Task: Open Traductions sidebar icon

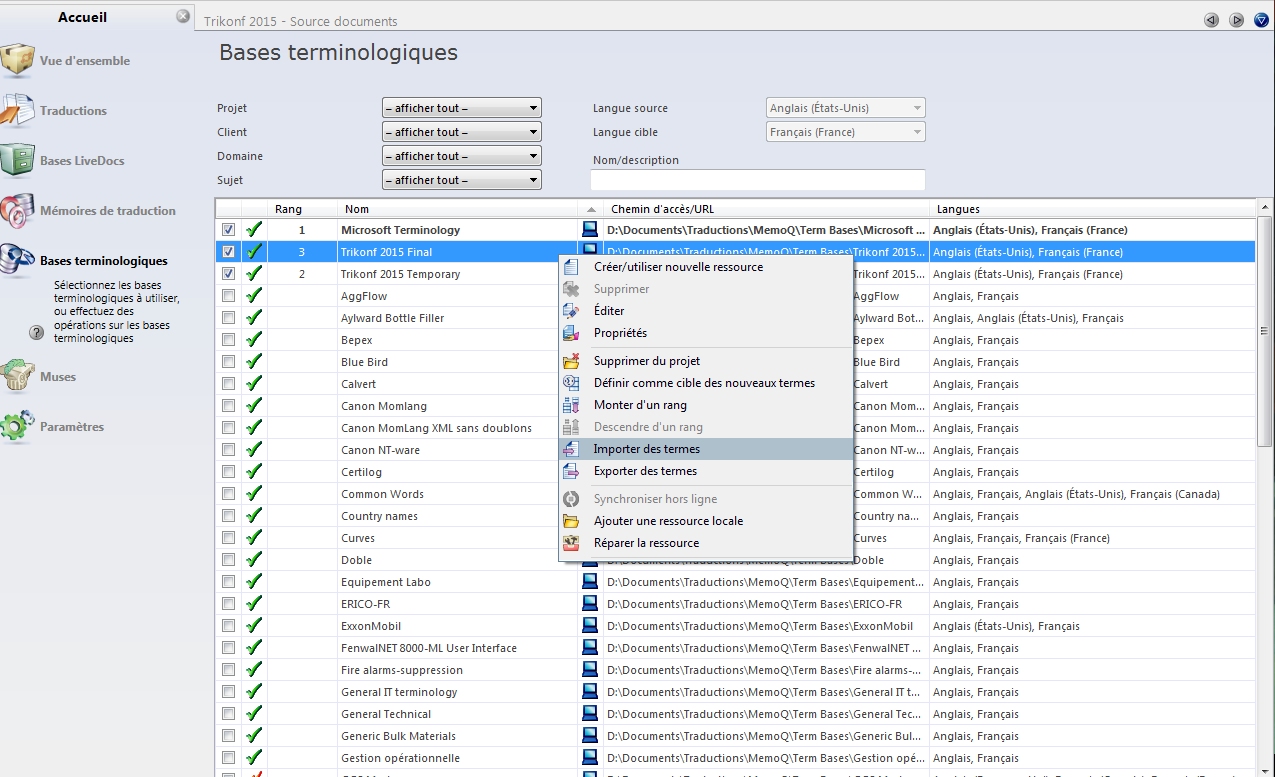Action: pyautogui.click(x=17, y=110)
